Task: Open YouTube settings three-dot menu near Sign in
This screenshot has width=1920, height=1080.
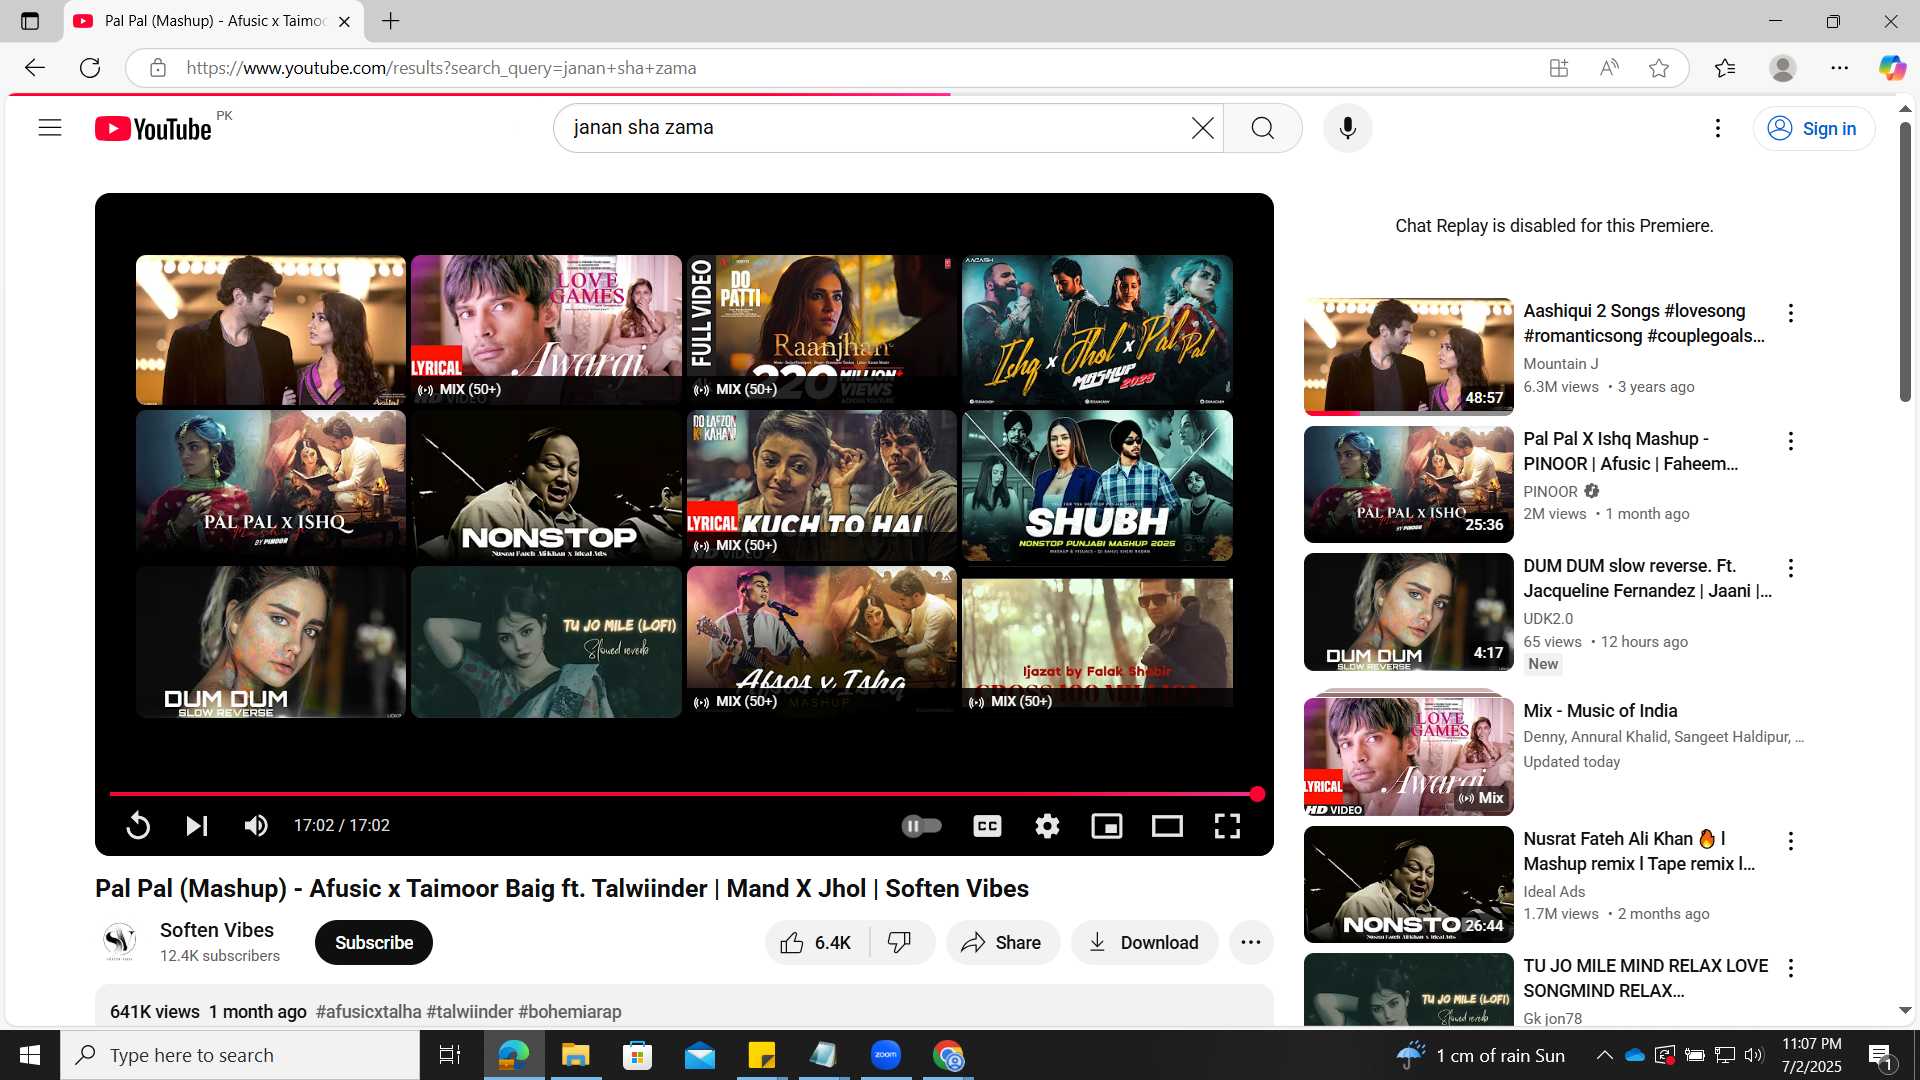Action: (x=1717, y=128)
